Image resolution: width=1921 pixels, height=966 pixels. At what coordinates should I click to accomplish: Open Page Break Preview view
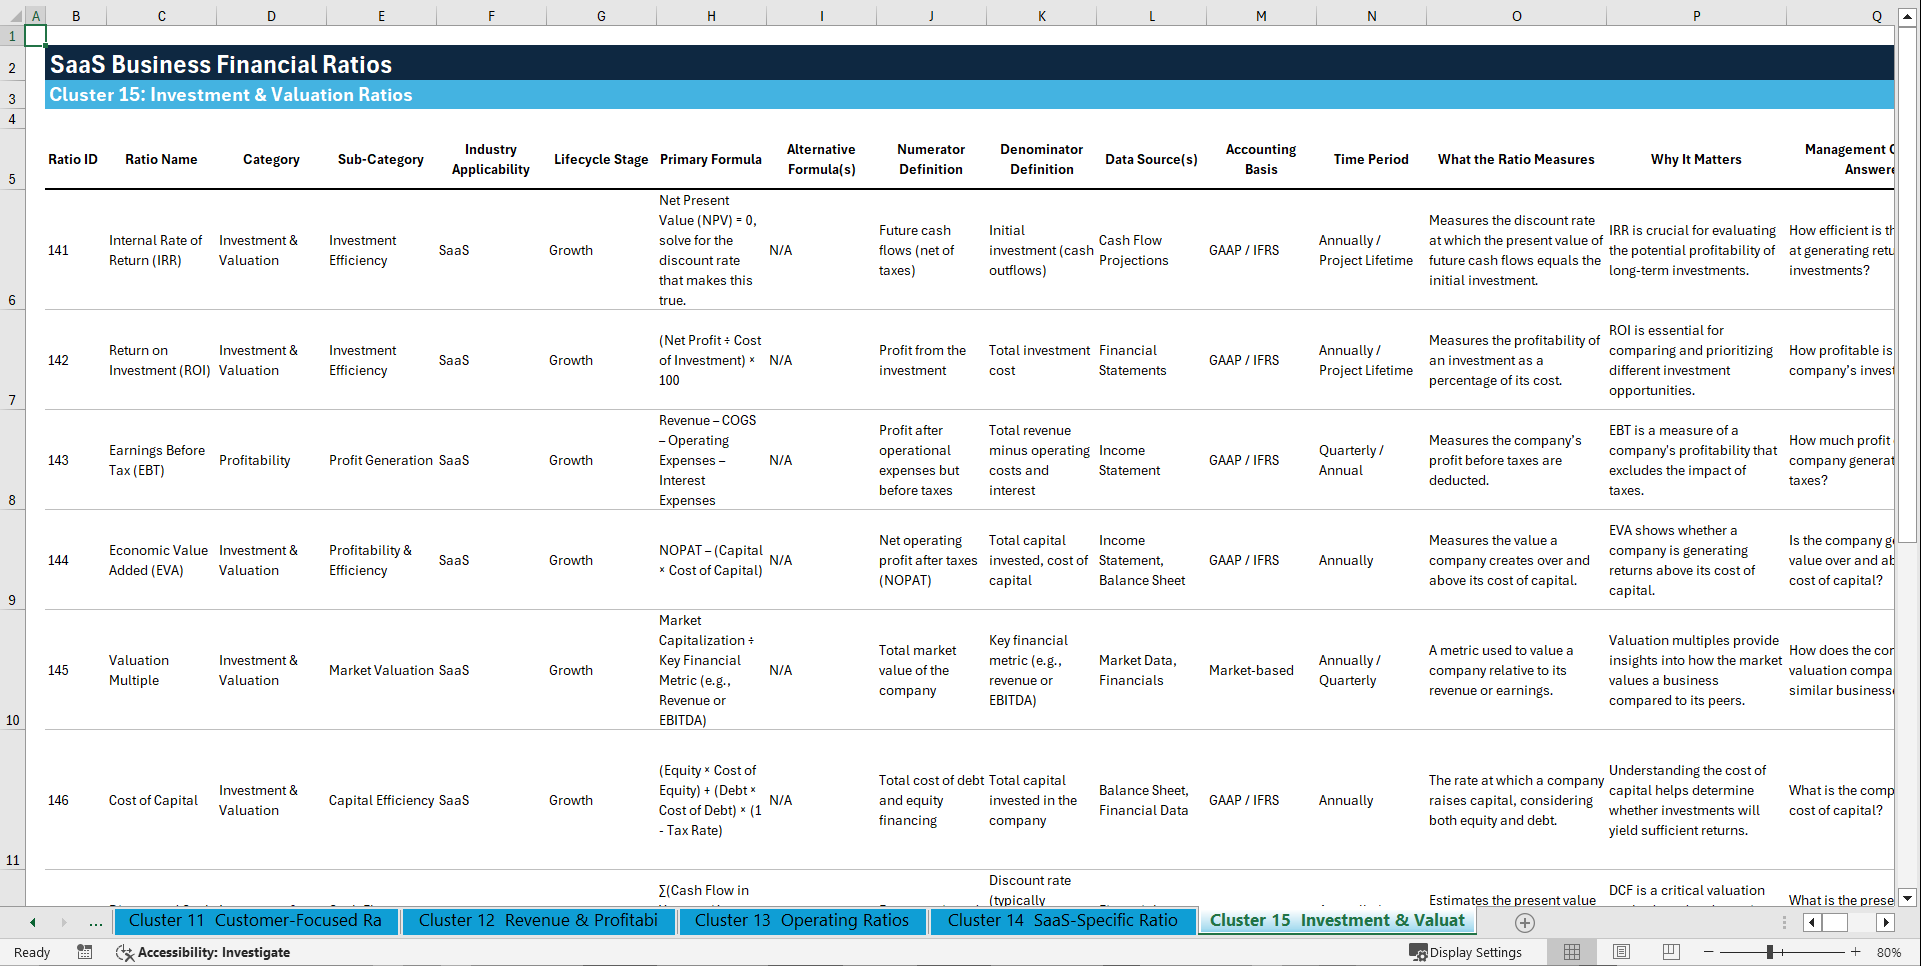click(1671, 952)
